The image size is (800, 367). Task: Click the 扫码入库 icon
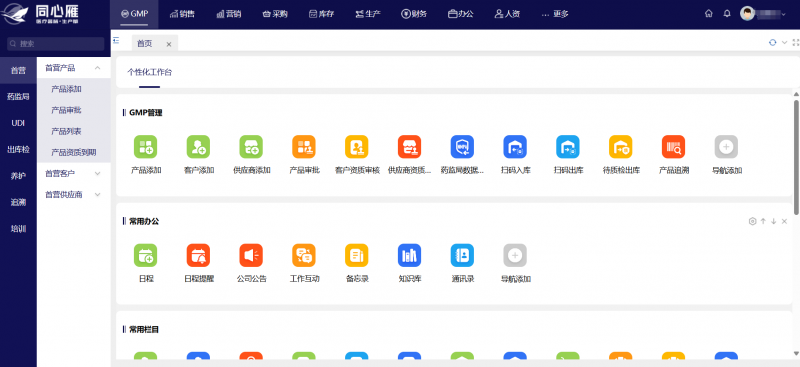tap(515, 146)
